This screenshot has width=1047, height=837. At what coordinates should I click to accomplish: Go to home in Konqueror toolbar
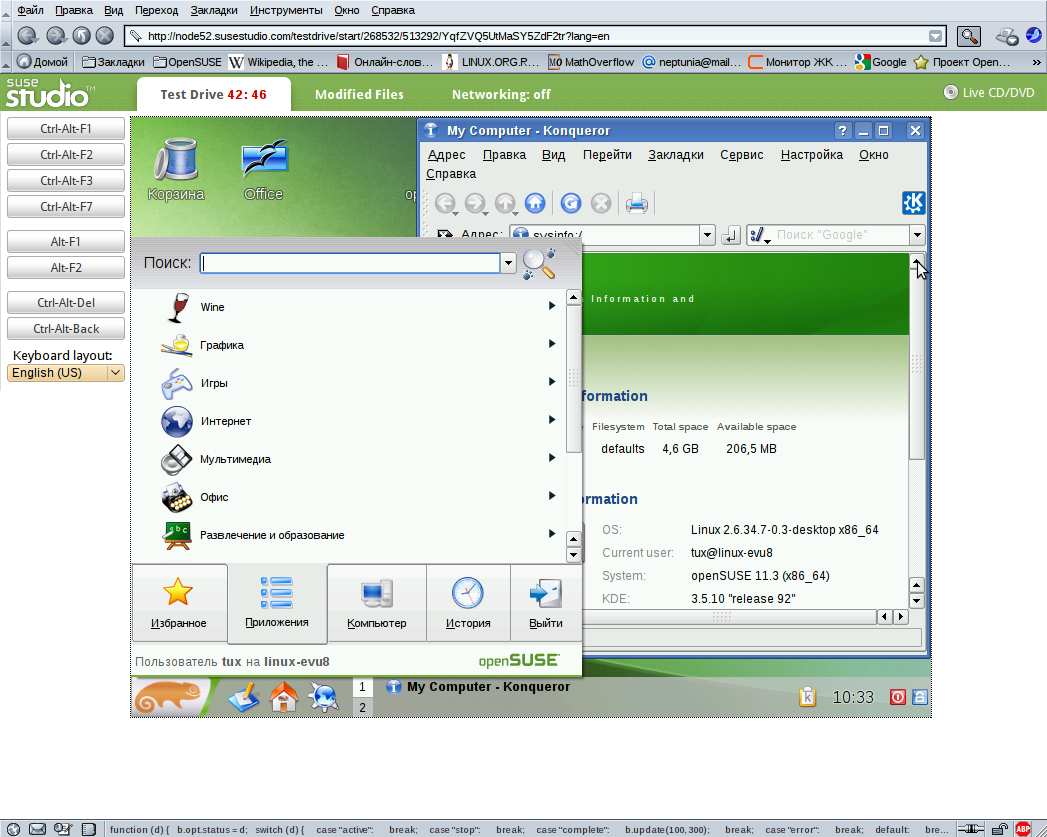535,203
